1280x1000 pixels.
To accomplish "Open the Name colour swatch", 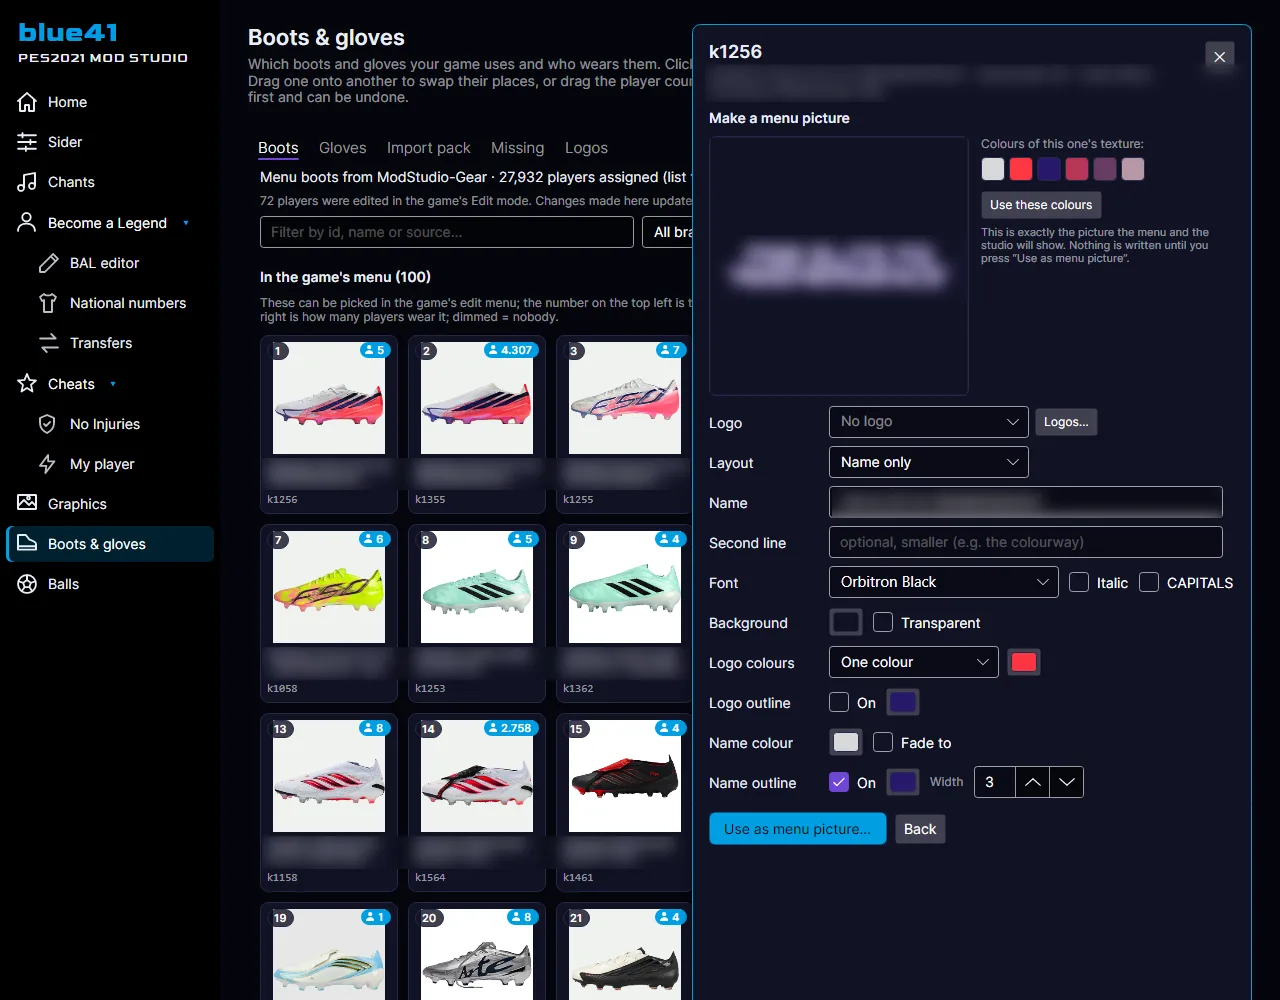I will [846, 742].
